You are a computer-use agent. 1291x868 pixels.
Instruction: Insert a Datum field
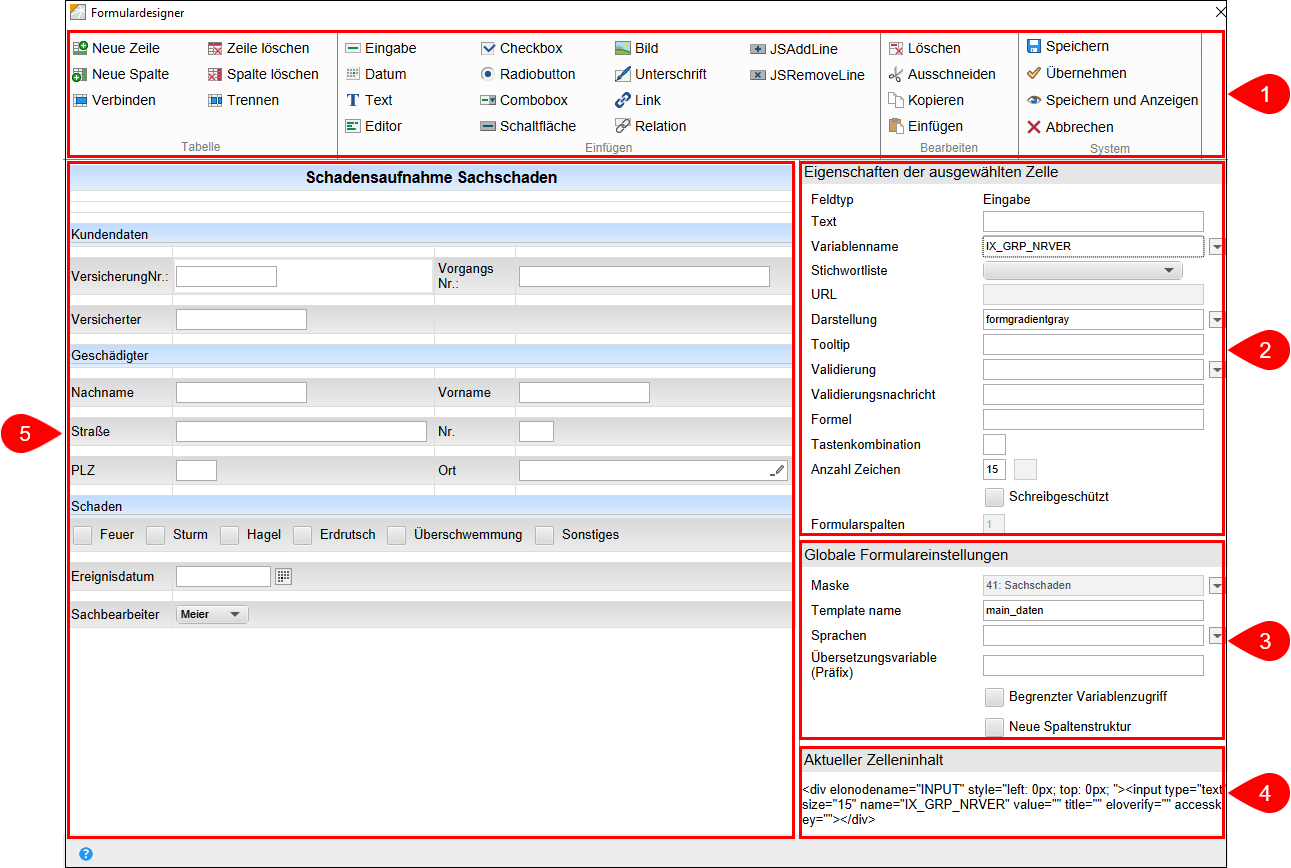(x=375, y=74)
